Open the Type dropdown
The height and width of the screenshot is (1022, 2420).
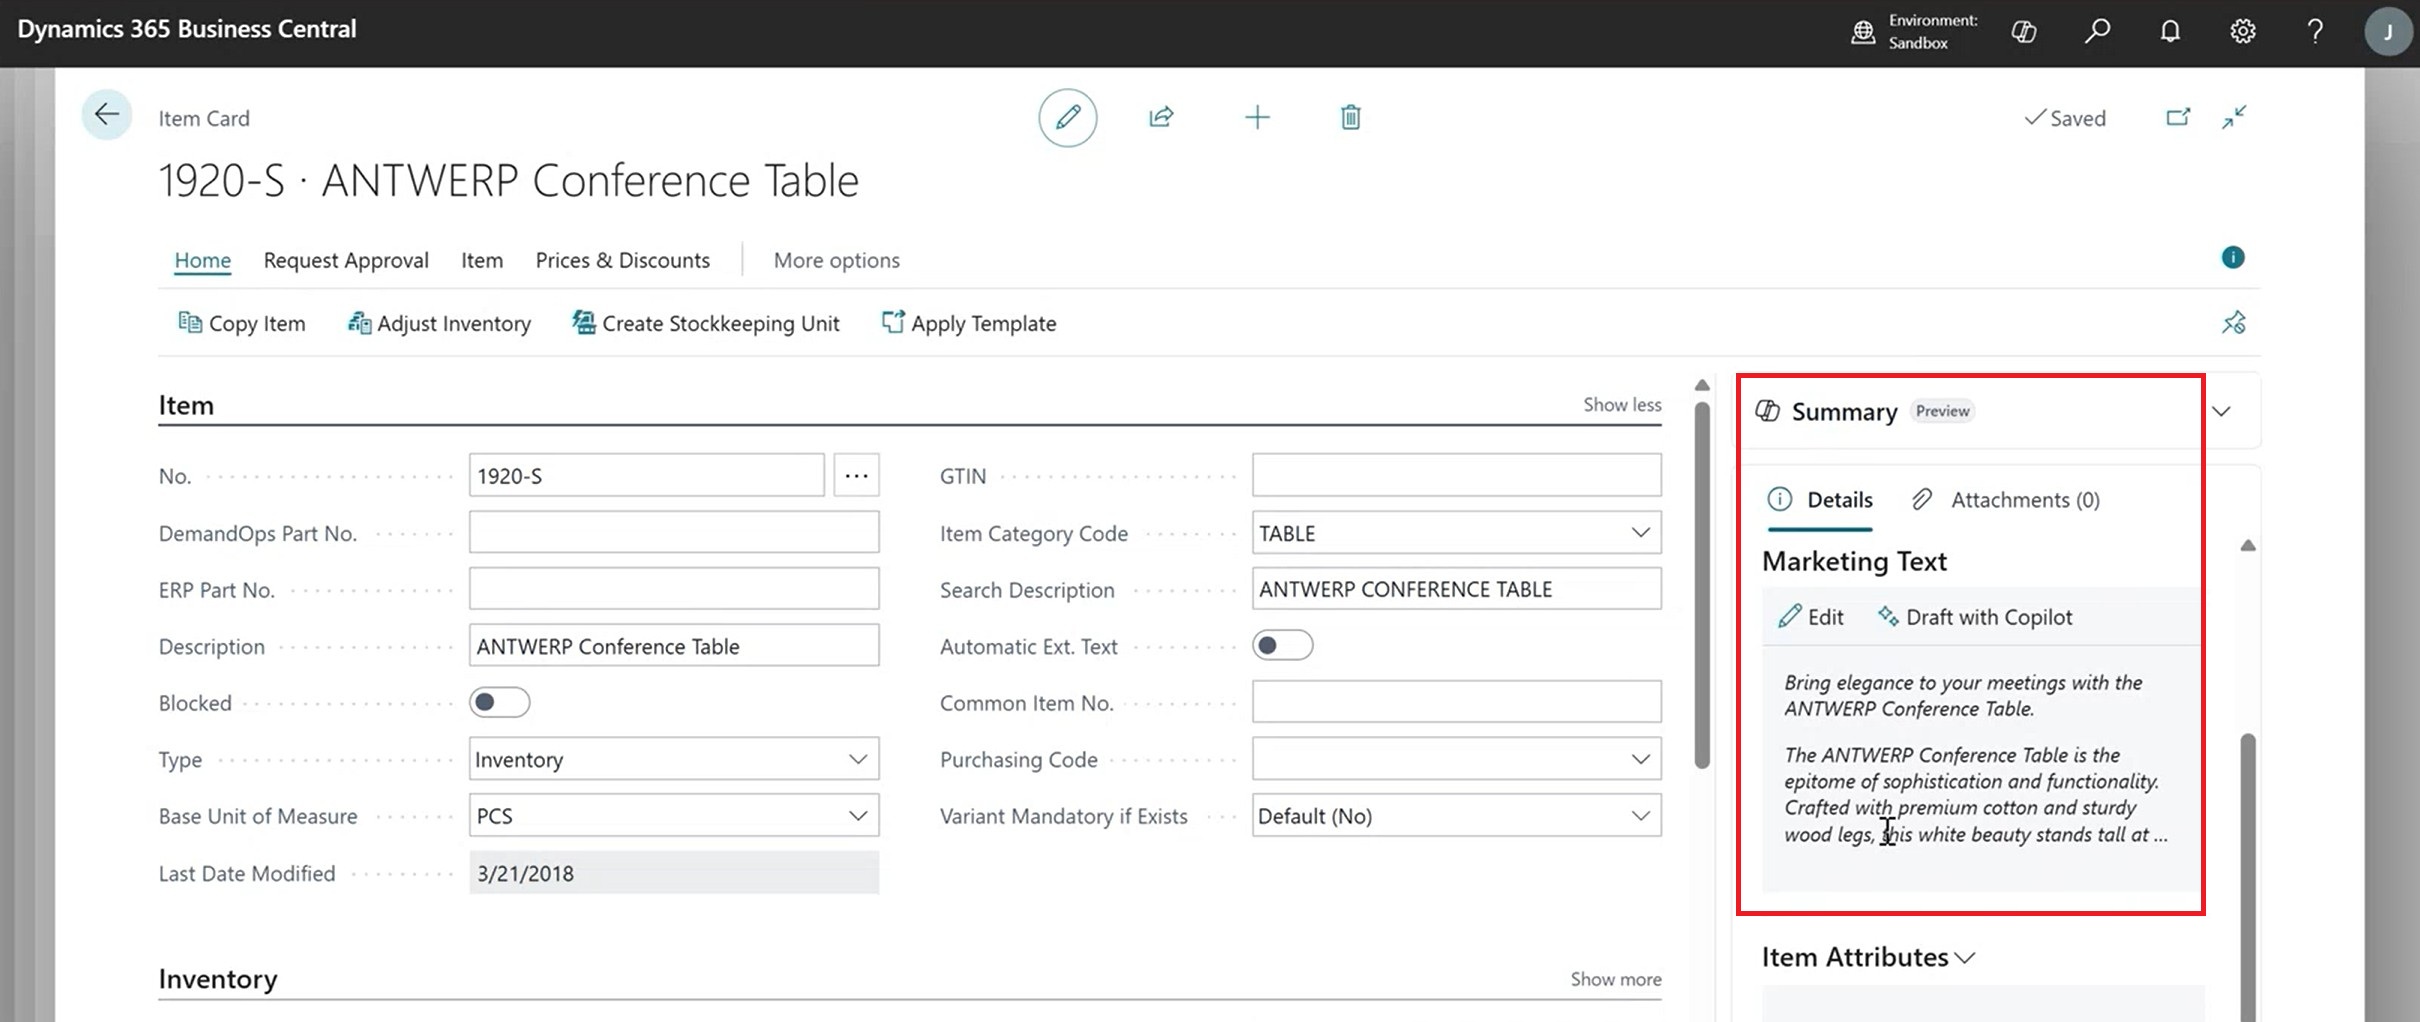857,760
